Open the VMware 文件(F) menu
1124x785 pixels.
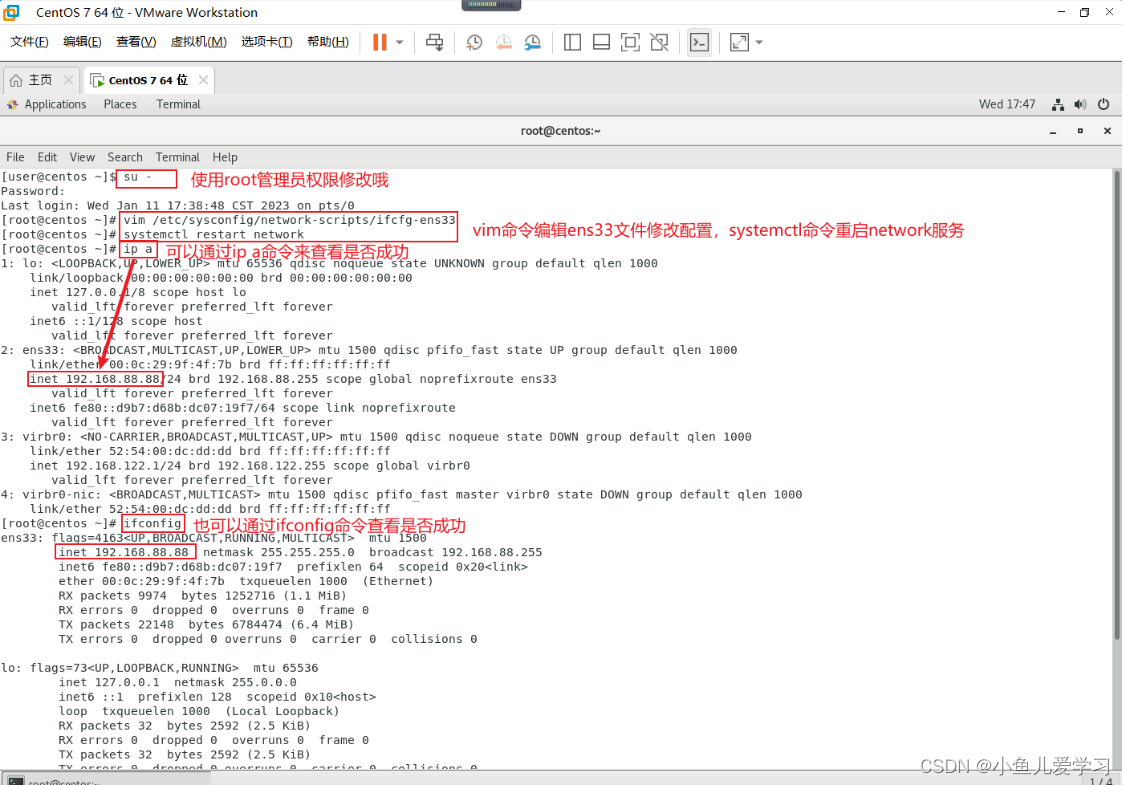(x=29, y=42)
